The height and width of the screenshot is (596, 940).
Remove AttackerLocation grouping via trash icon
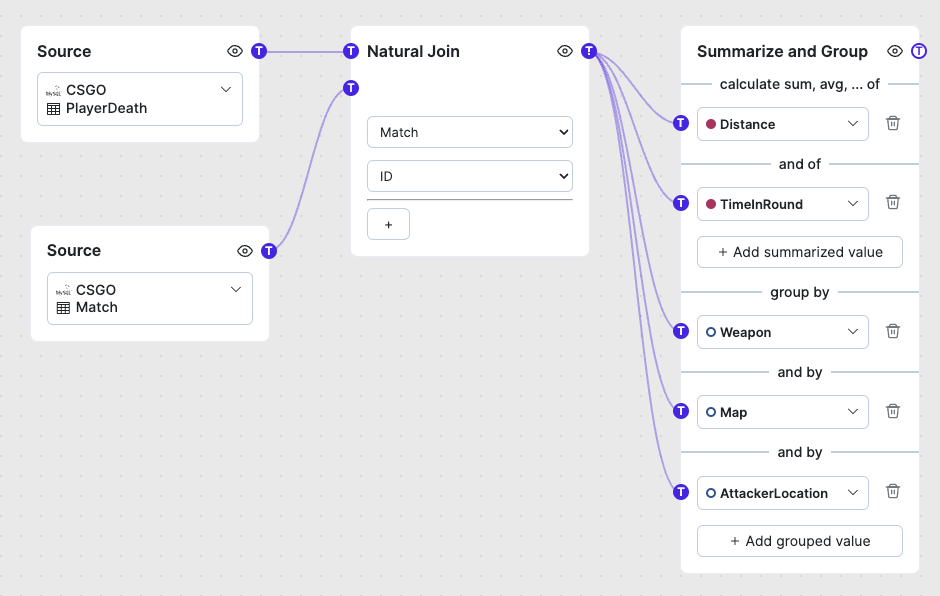tap(893, 491)
